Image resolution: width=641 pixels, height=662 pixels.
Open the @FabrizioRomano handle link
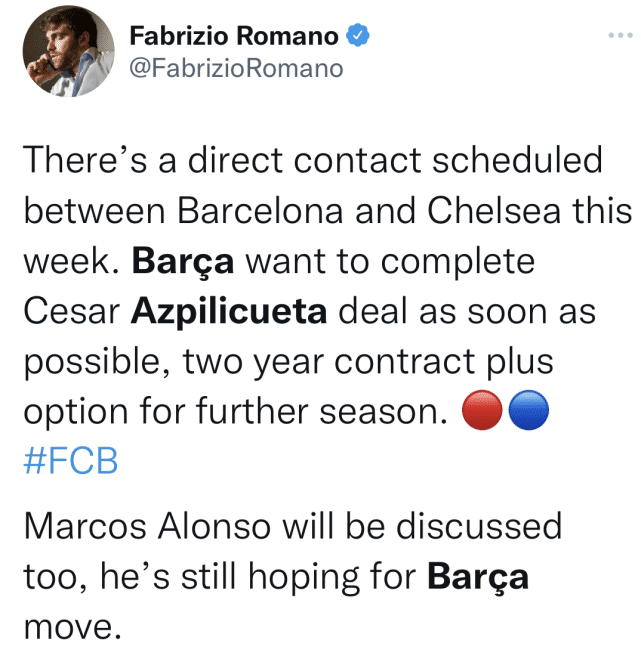(237, 68)
